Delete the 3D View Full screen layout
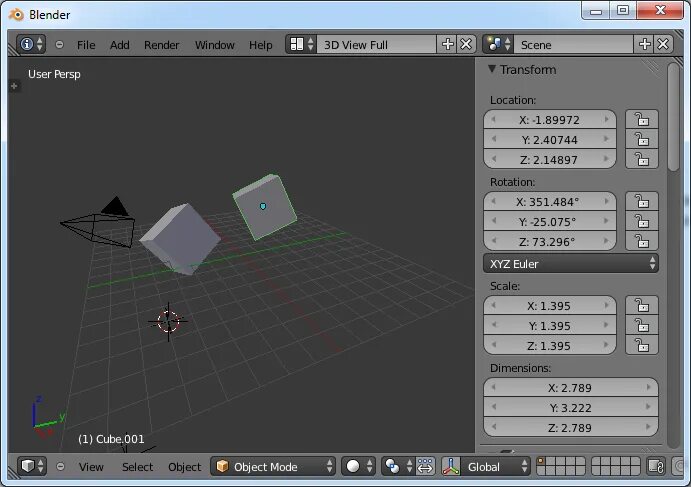This screenshot has height=487, width=691. pyautogui.click(x=466, y=45)
